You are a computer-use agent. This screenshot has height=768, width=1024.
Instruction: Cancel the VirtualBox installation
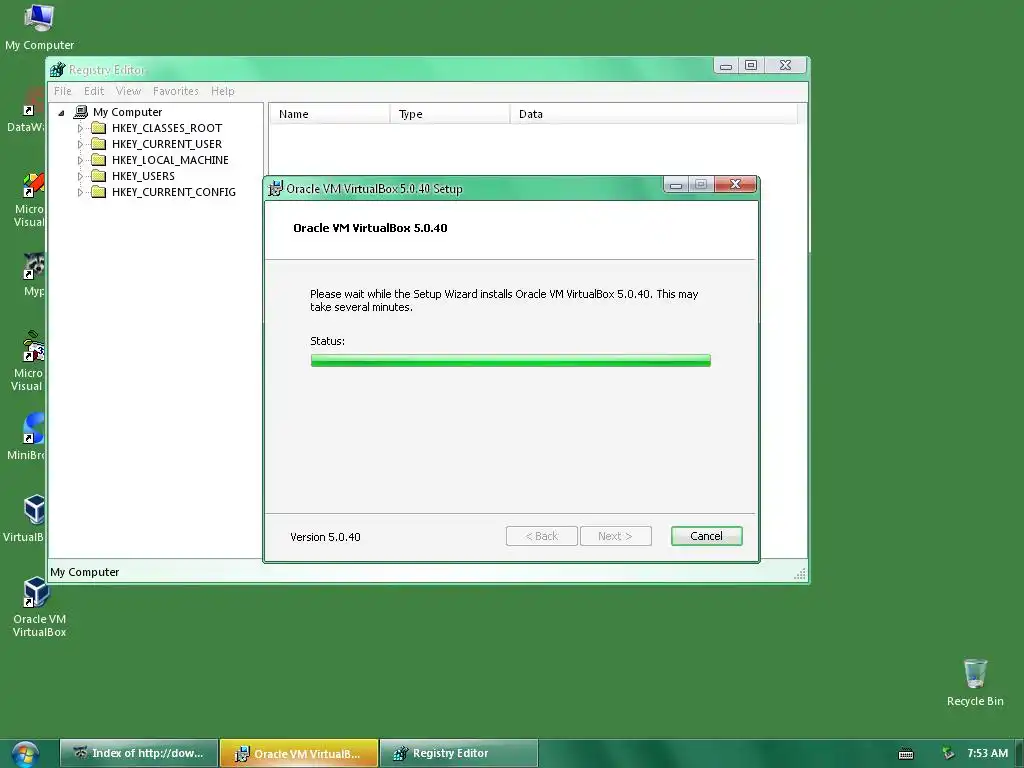pos(707,536)
